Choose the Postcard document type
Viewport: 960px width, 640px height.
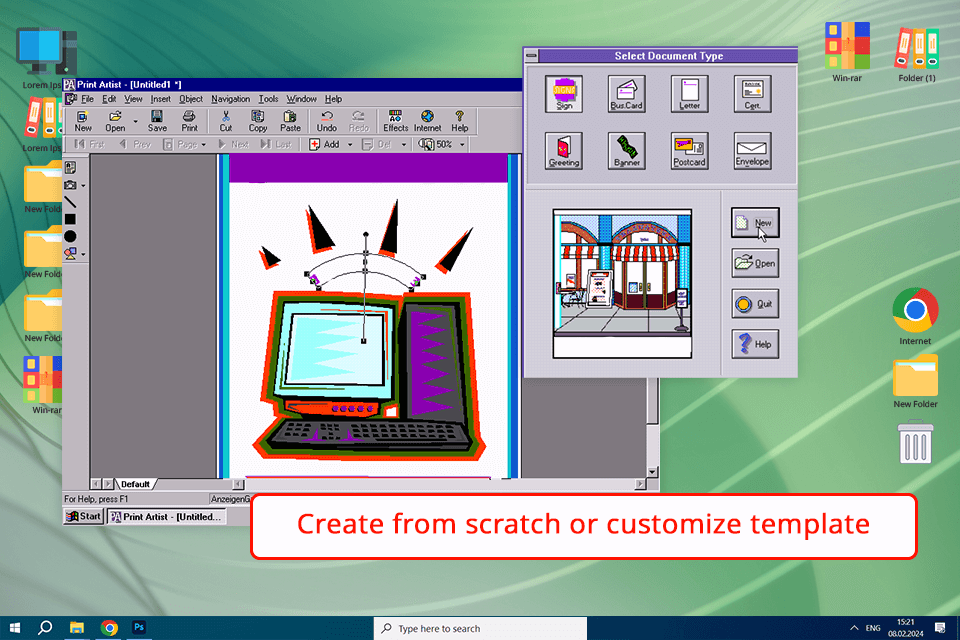(689, 151)
